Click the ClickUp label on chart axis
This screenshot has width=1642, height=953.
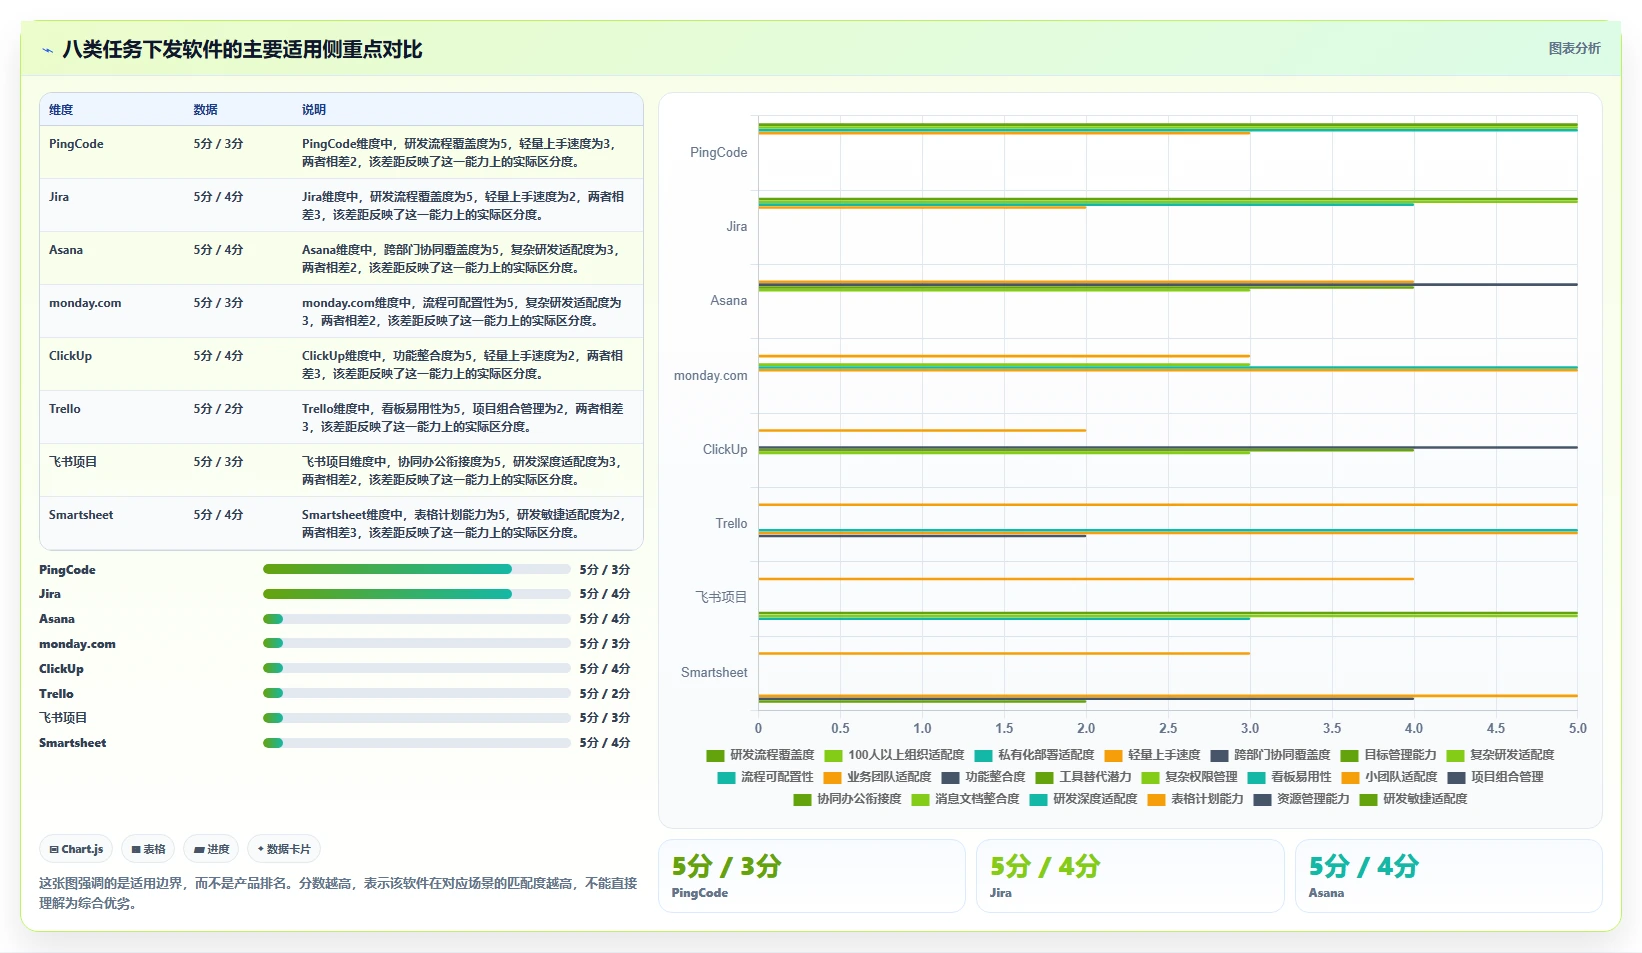click(725, 450)
